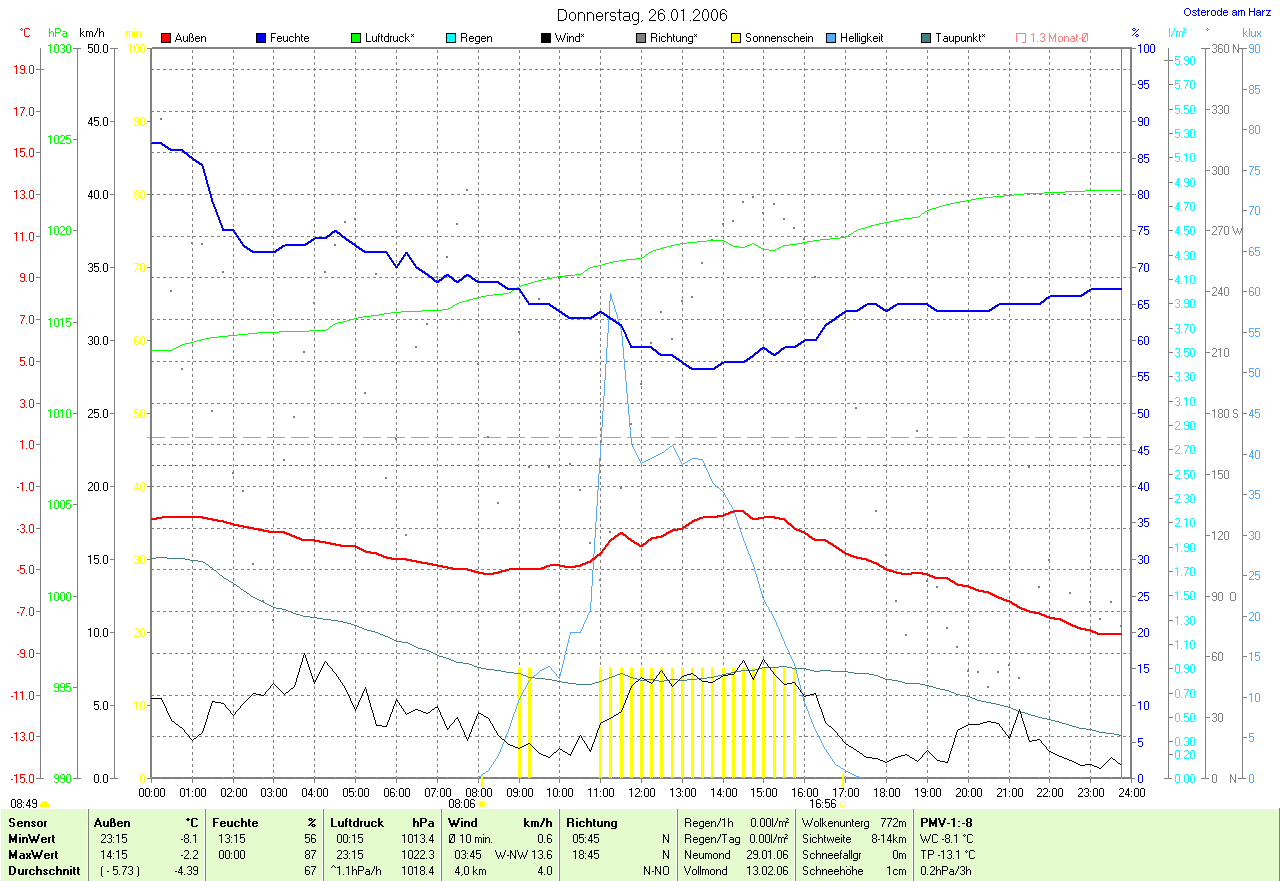
Task: Toggle the 1.3 Monat-Ø legend checkbox
Action: pos(1021,38)
